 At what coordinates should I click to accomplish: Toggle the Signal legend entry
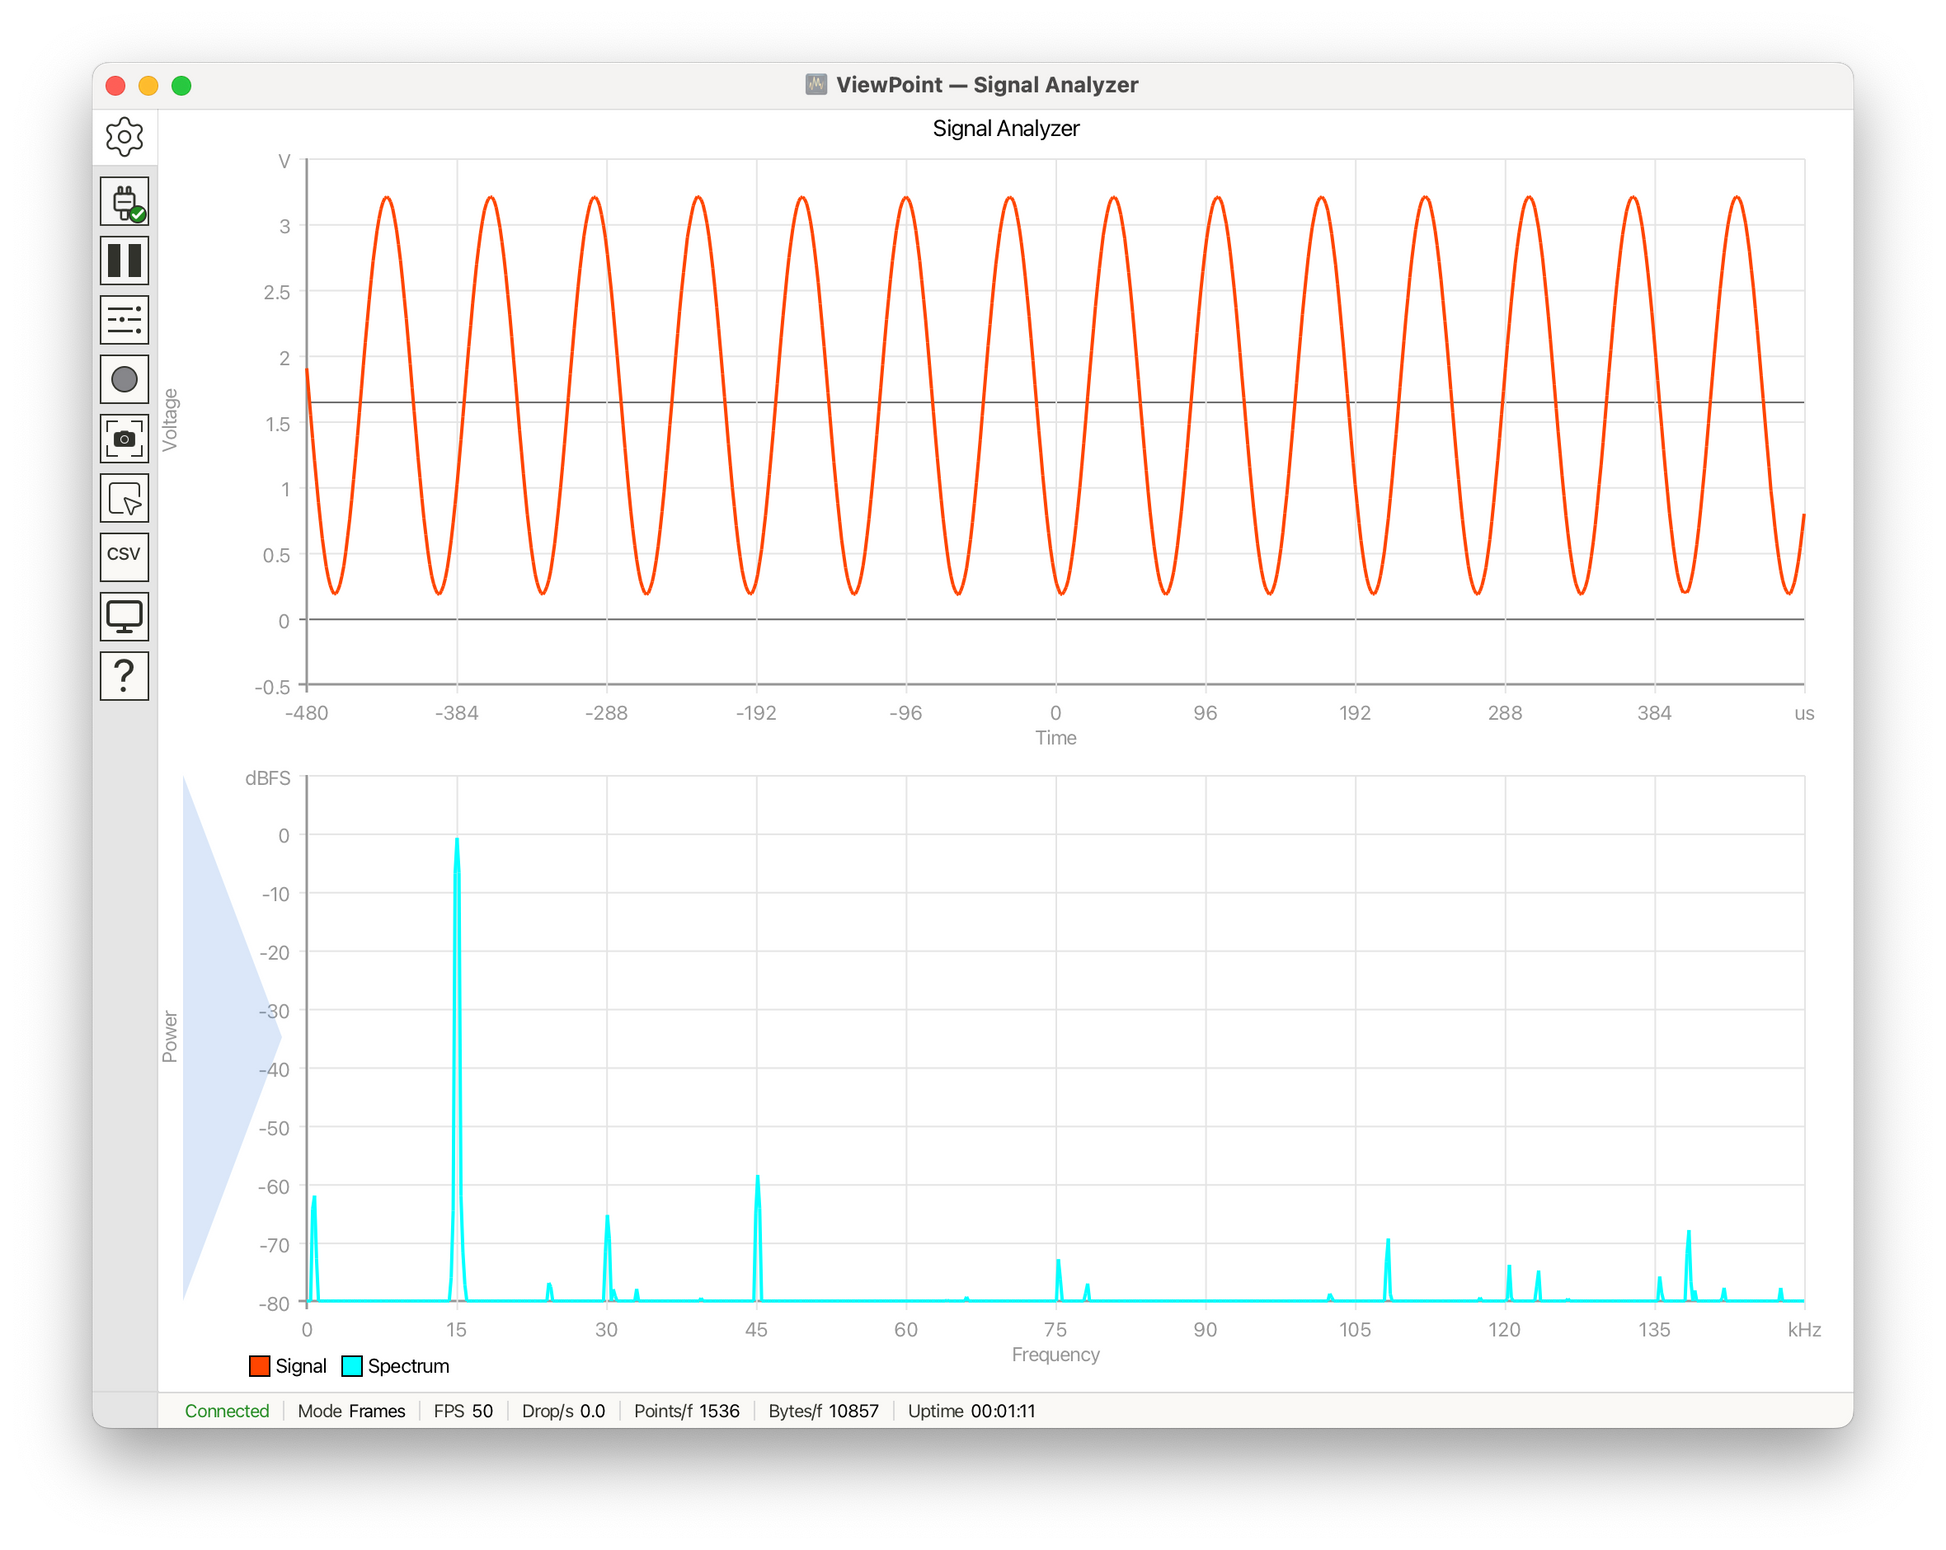pos(288,1366)
